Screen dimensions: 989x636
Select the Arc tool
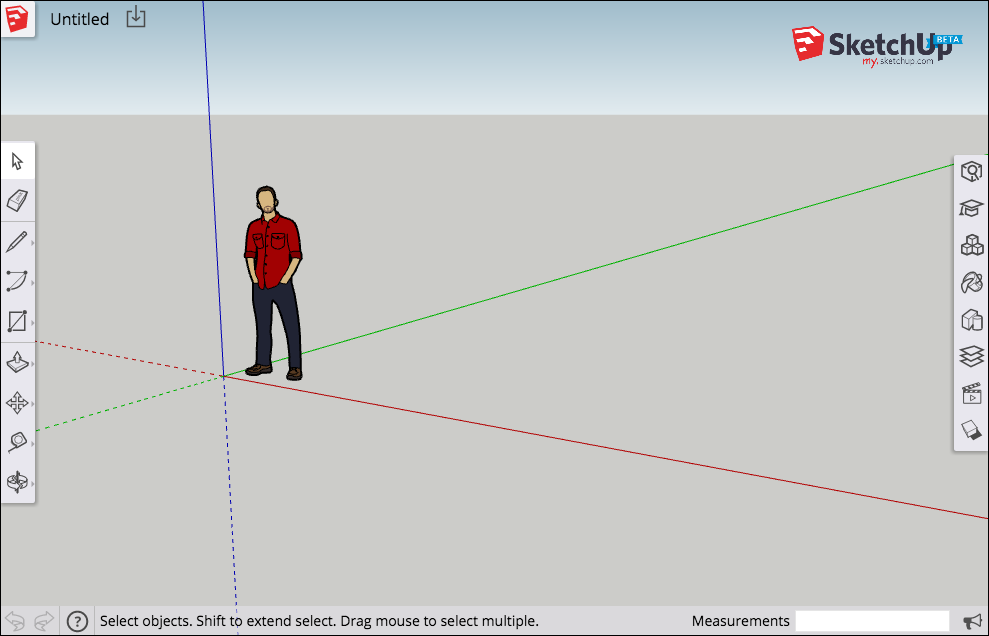(16, 281)
